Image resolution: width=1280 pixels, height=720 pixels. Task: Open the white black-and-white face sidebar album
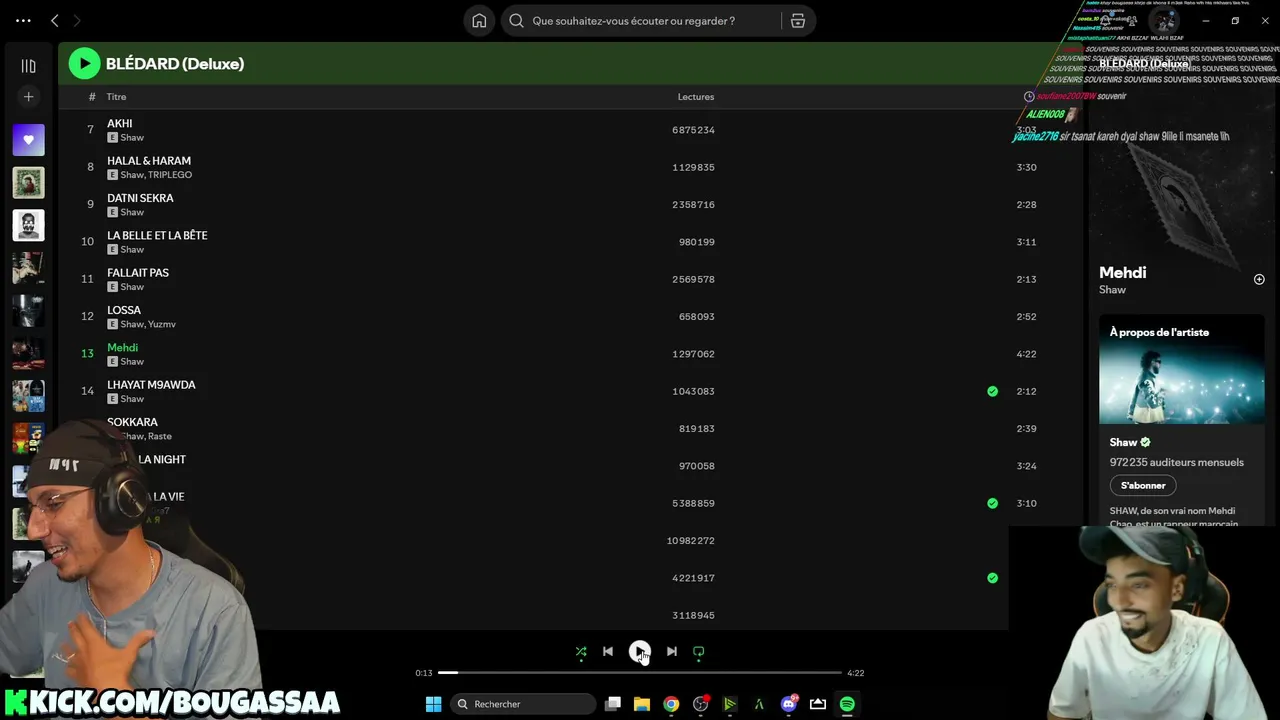click(28, 225)
